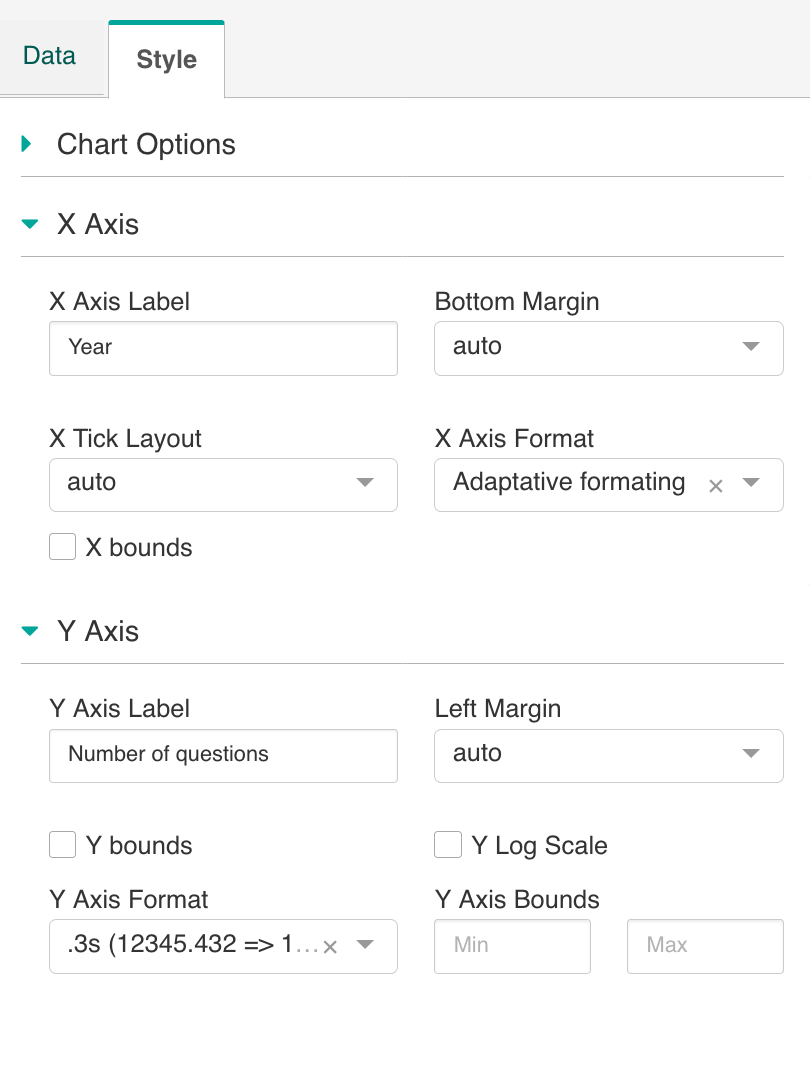
Task: Open the Left Margin dropdown
Action: [608, 755]
